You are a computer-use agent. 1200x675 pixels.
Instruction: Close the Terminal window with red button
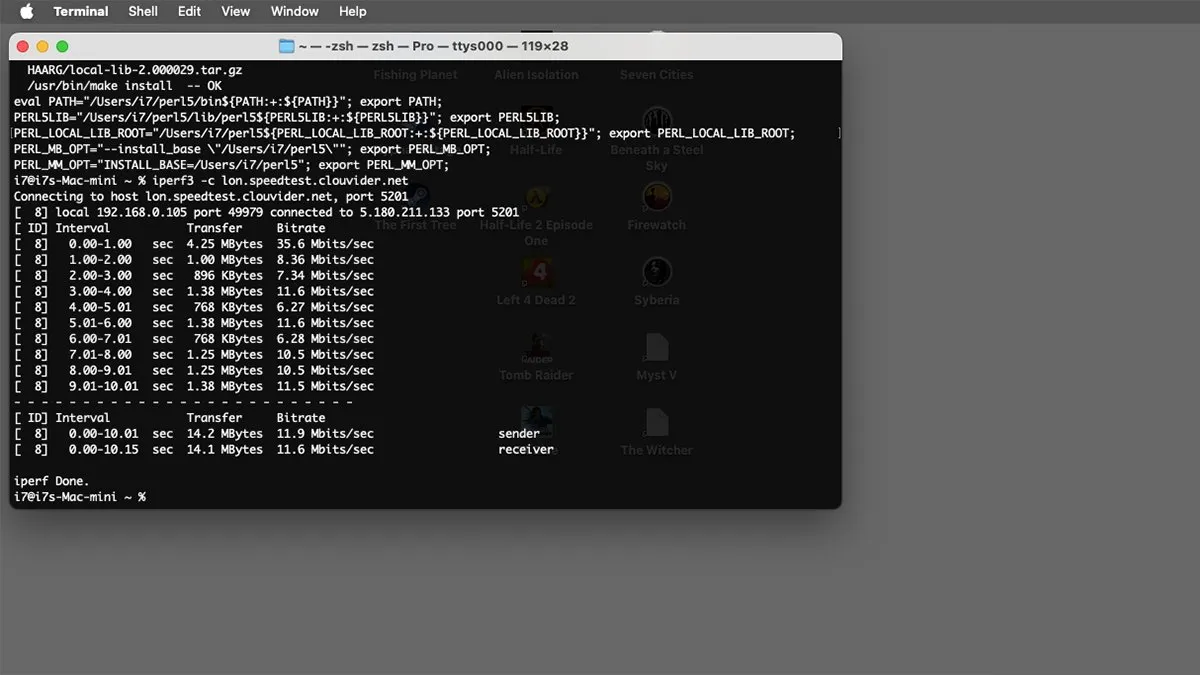click(x=23, y=46)
